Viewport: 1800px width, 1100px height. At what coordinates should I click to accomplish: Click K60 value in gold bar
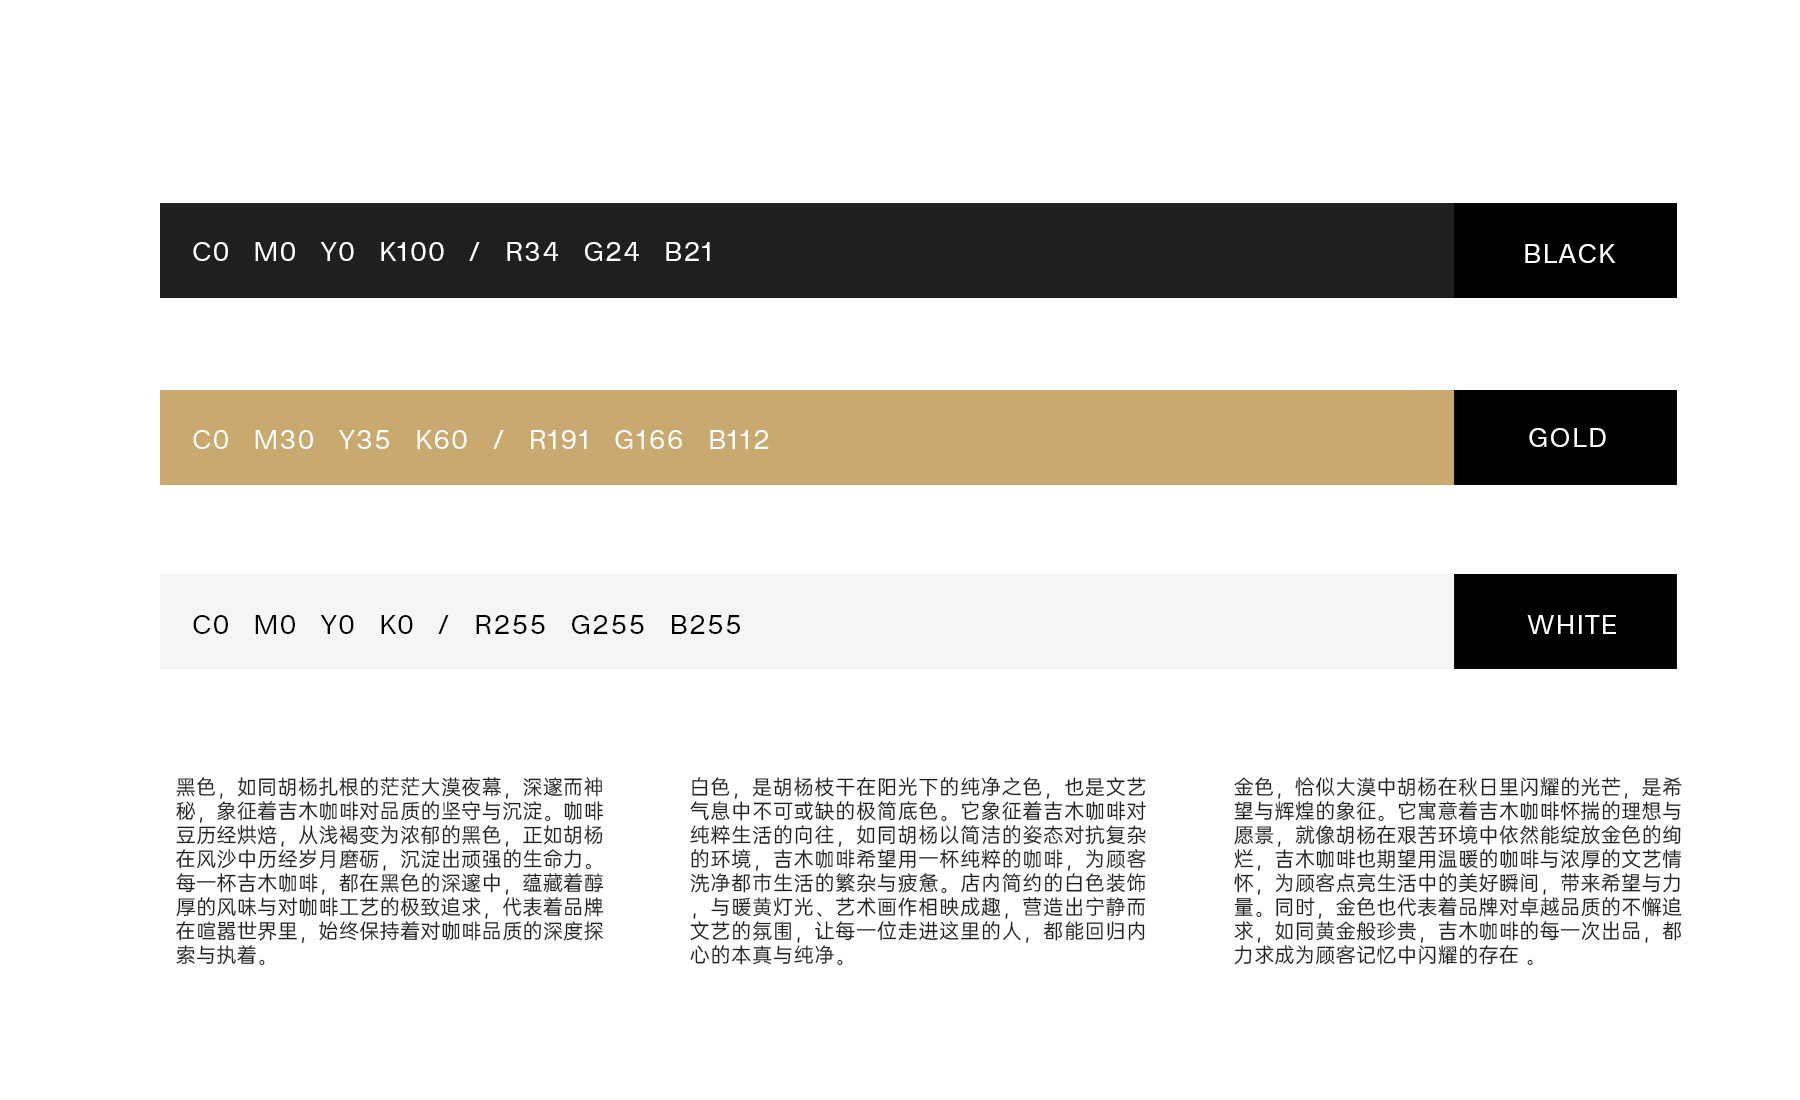tap(442, 440)
